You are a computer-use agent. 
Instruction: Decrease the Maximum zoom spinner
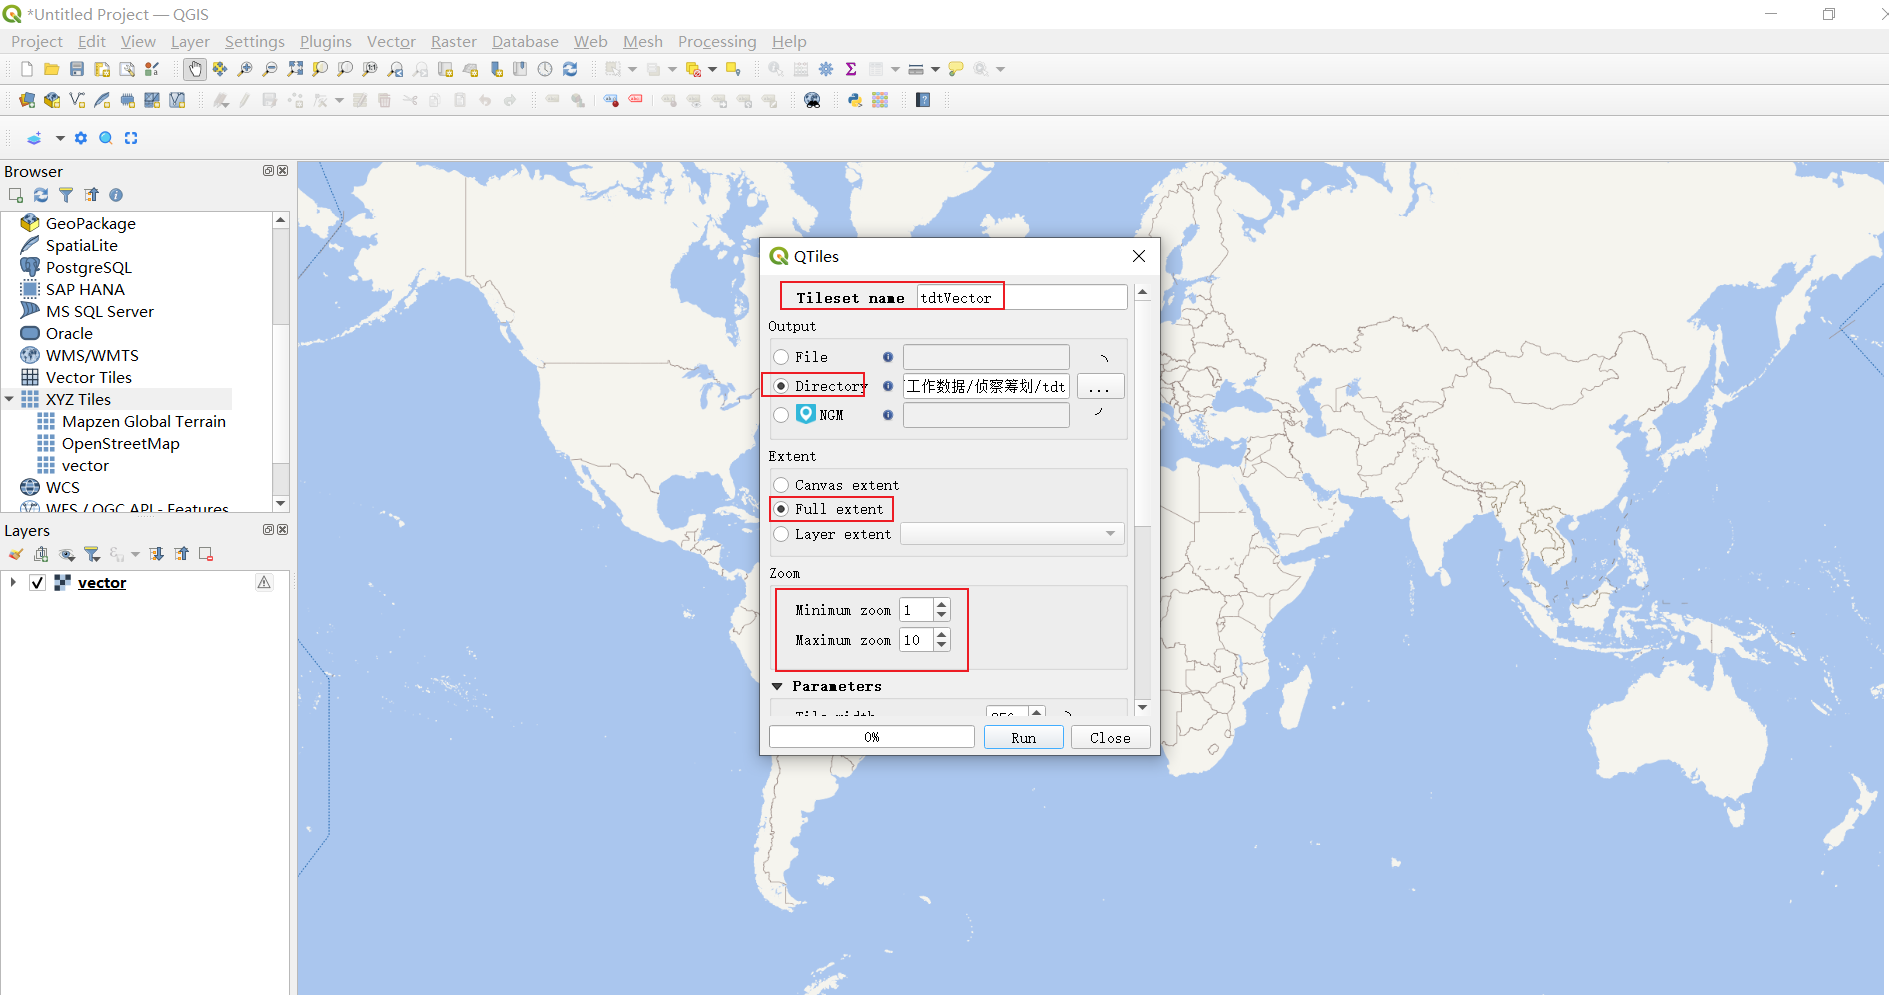click(x=941, y=645)
